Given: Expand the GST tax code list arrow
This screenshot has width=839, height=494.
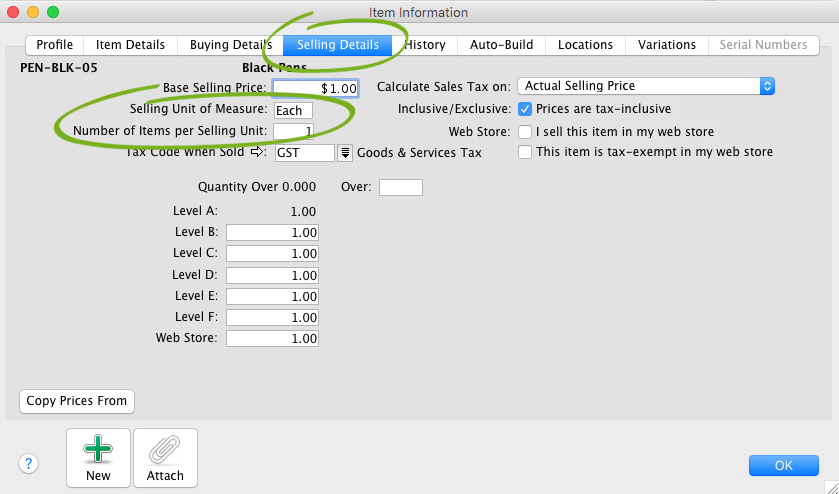Looking at the screenshot, I should point(345,153).
